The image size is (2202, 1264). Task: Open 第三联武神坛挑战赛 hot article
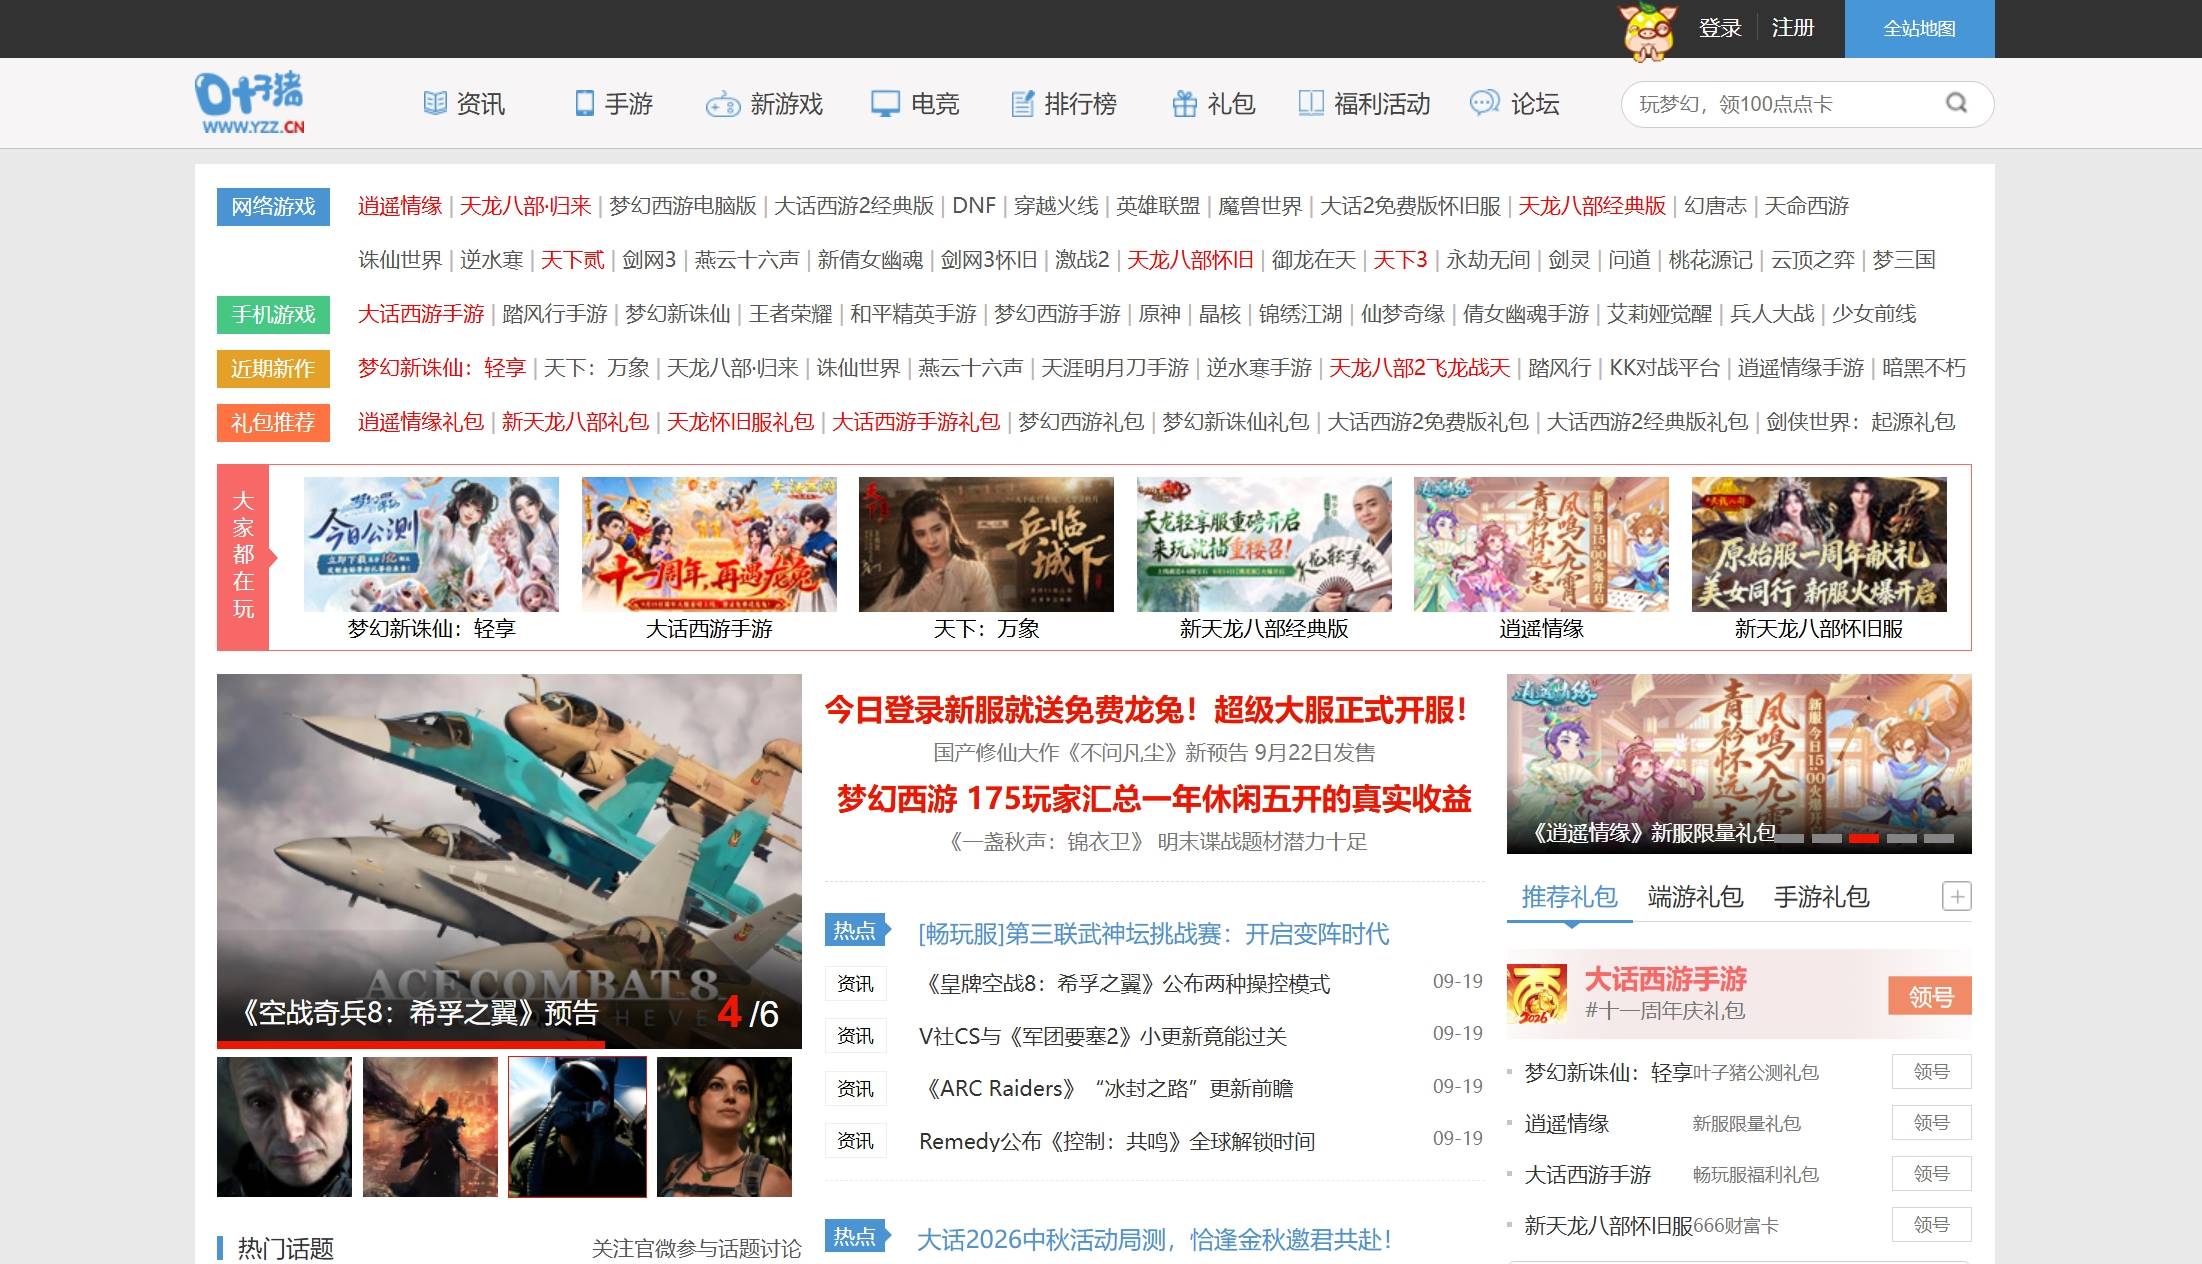pyautogui.click(x=1153, y=934)
